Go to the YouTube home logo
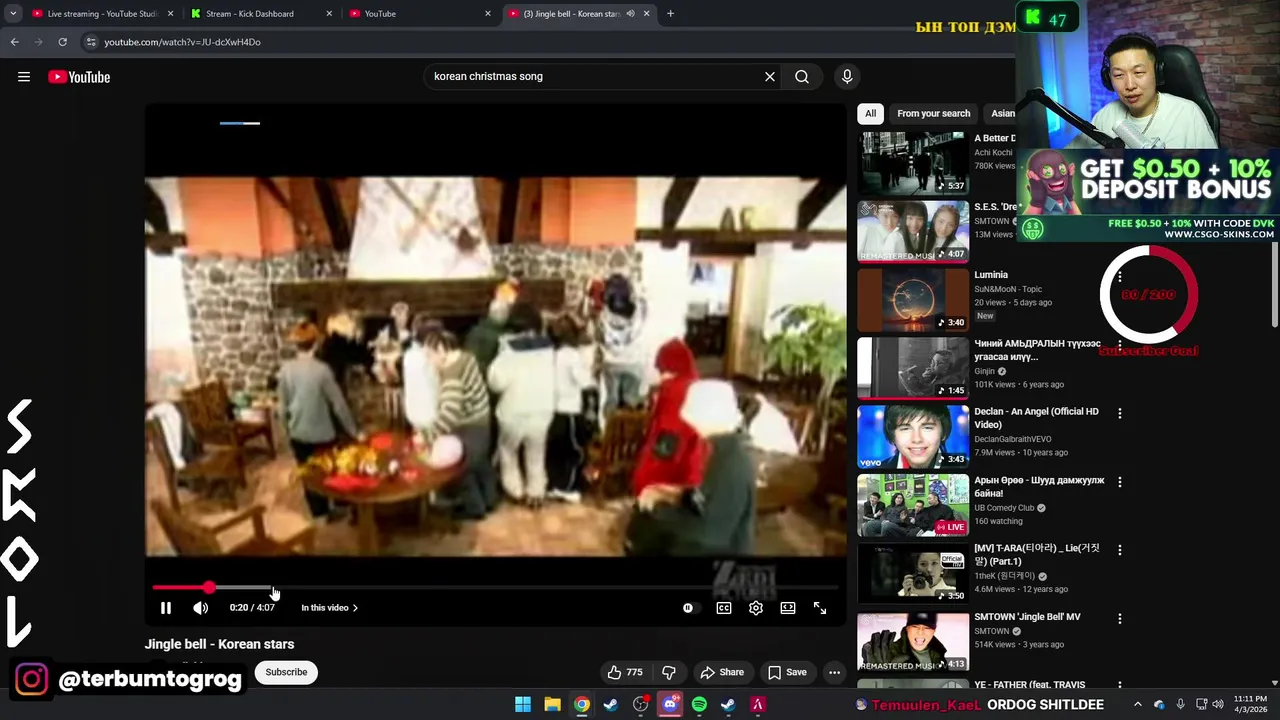 (x=79, y=77)
